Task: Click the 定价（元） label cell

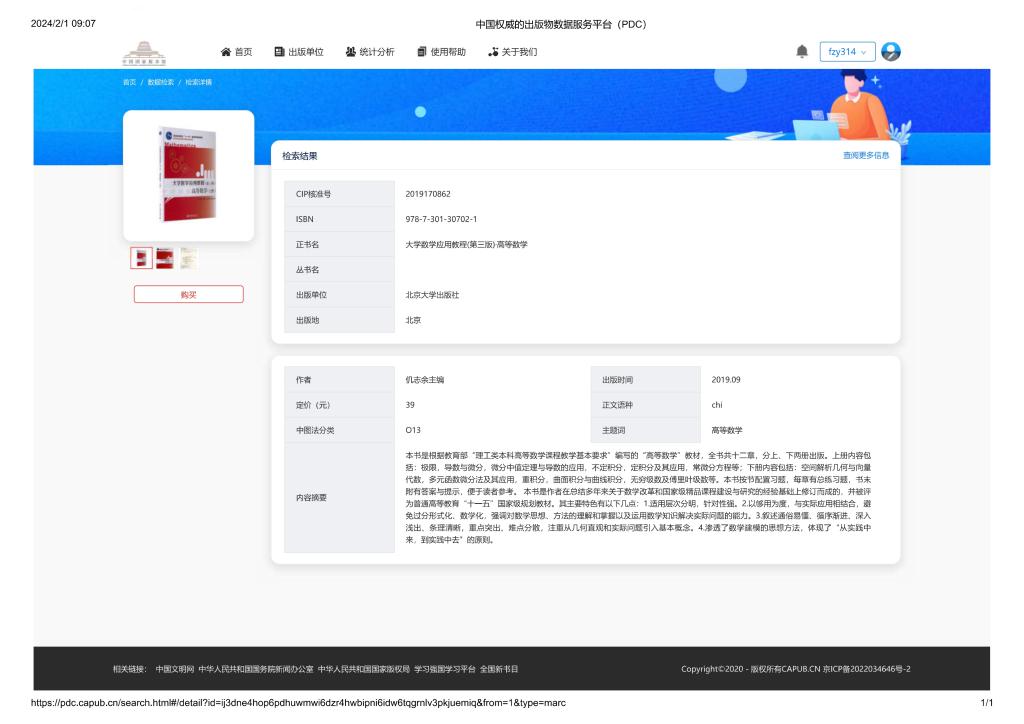Action: 340,405
